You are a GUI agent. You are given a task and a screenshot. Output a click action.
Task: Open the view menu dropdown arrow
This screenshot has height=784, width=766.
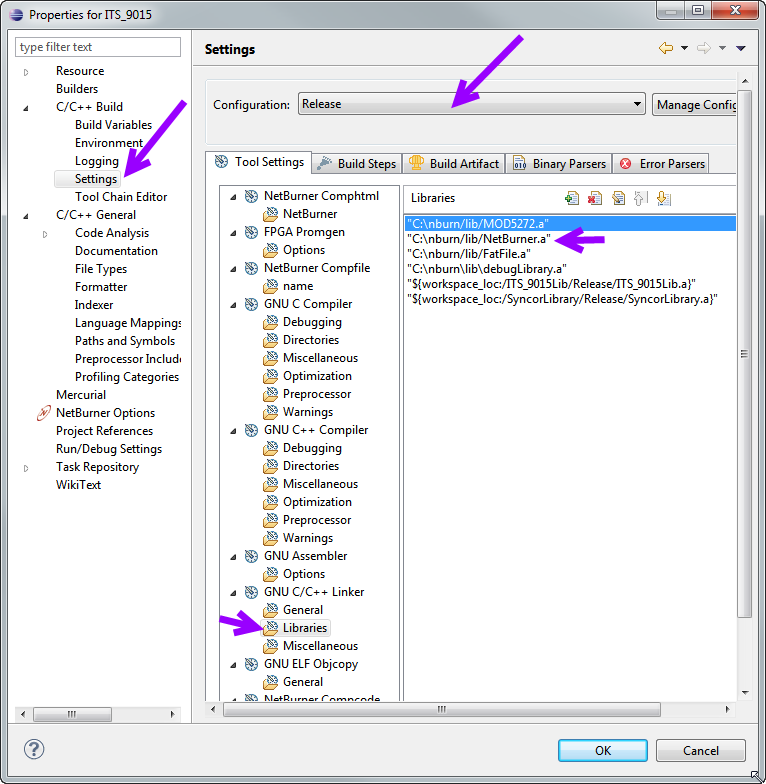[x=740, y=48]
